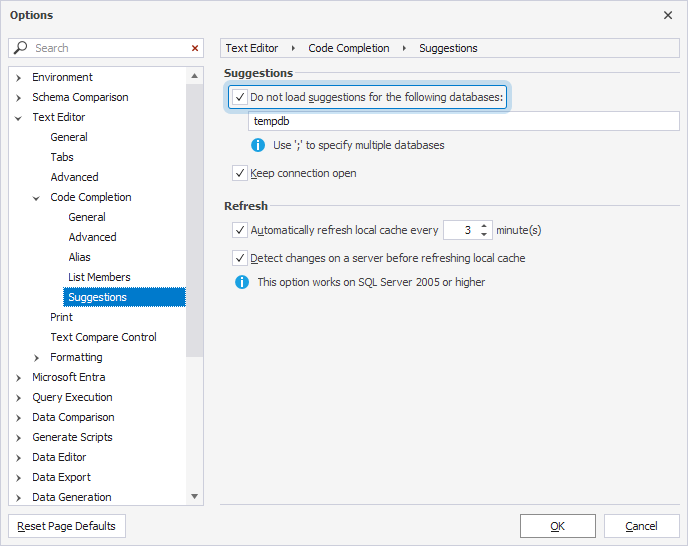Open the Text Compare Control page

click(x=103, y=337)
